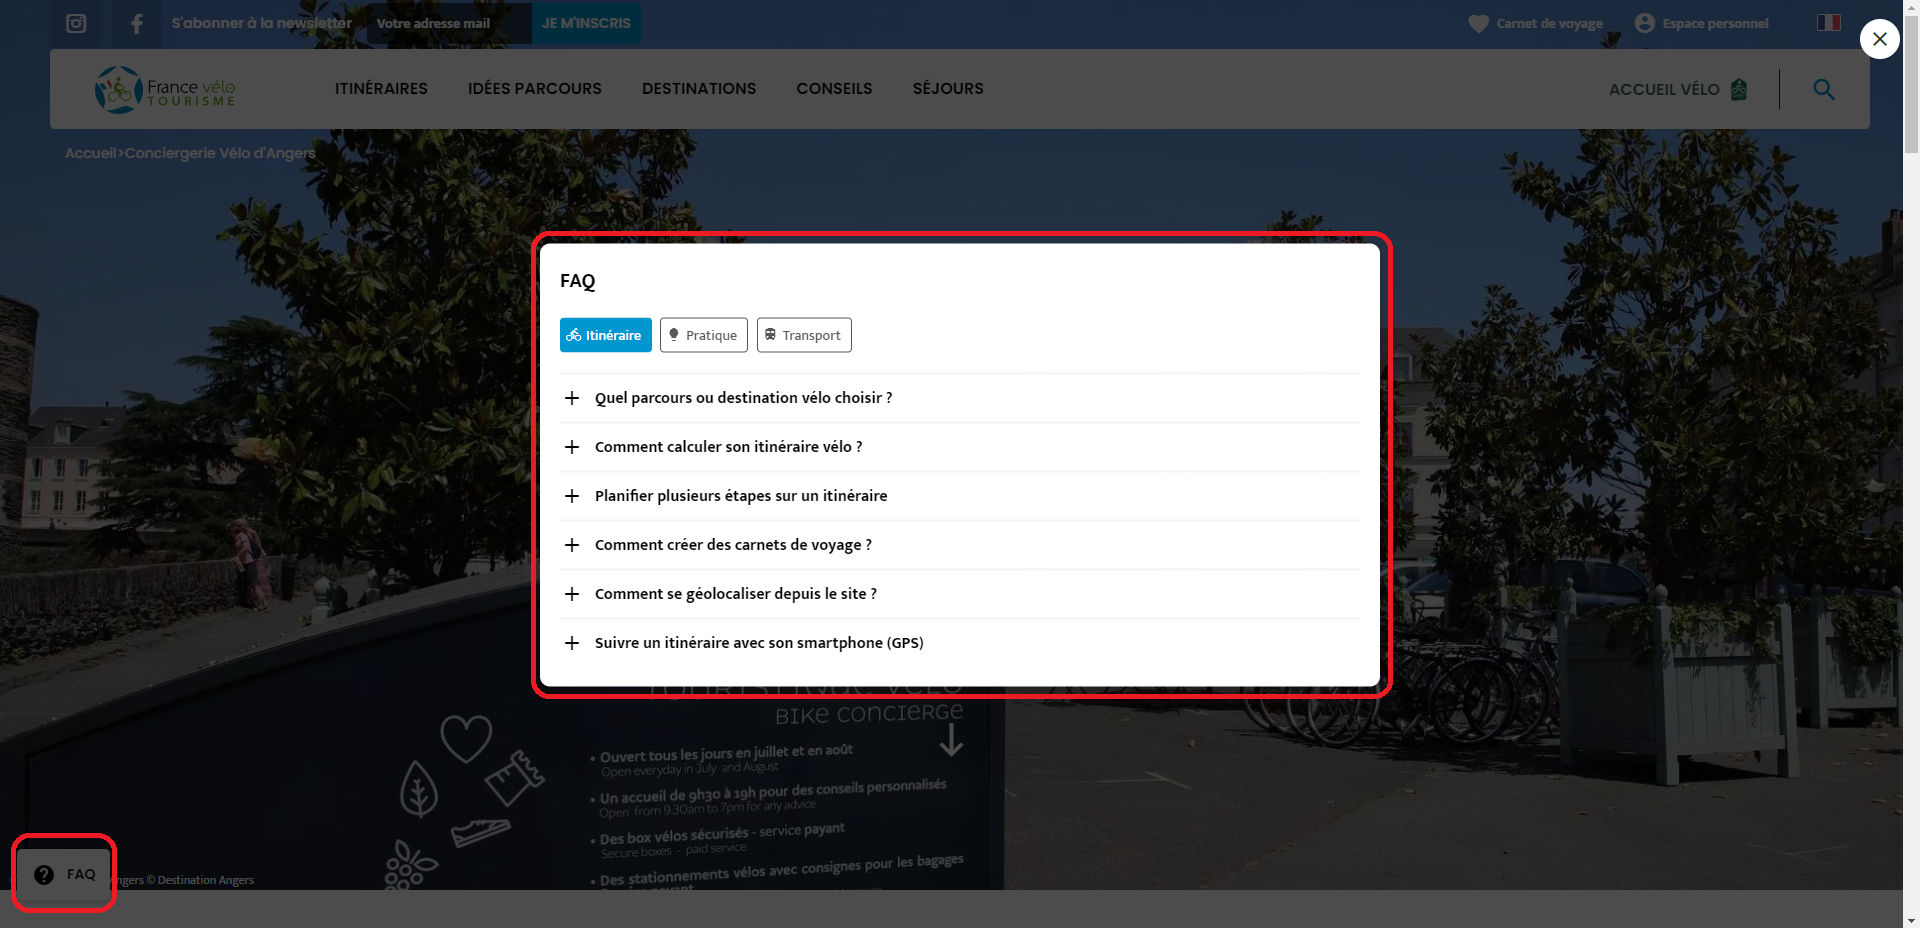The width and height of the screenshot is (1920, 928).
Task: Enable the Pratique filter
Action: tap(703, 335)
